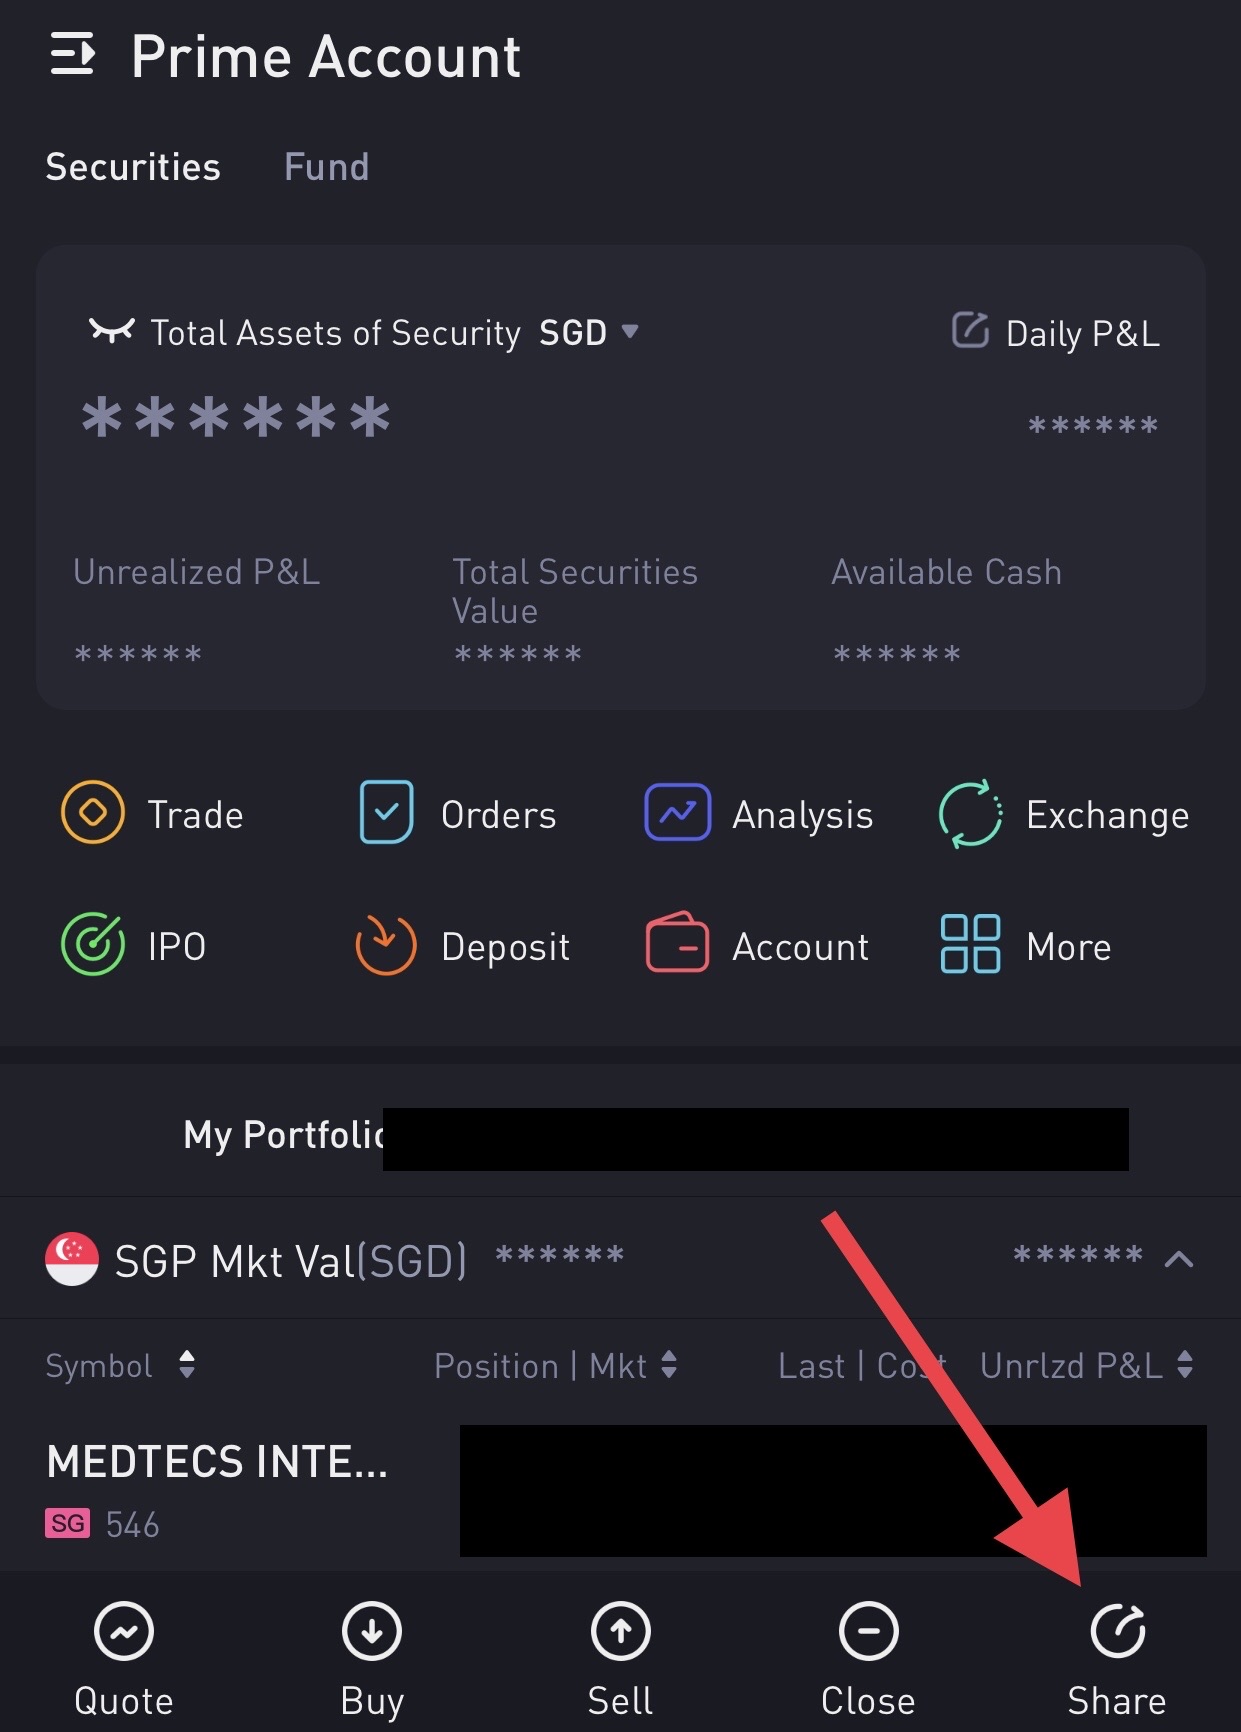The width and height of the screenshot is (1241, 1732).
Task: Open the IPO radar icon
Action: click(93, 945)
